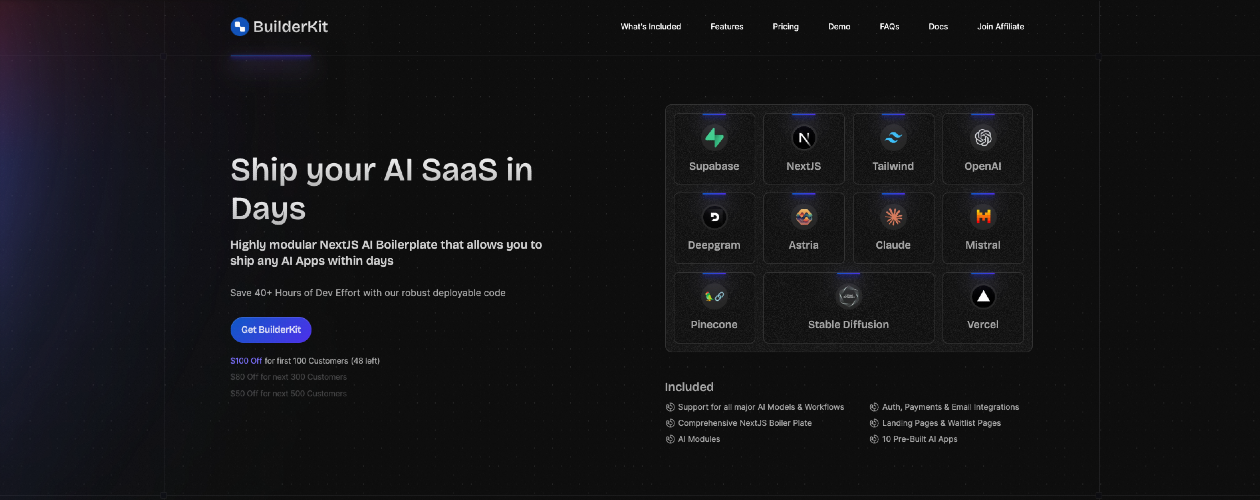Screen dimensions: 1260x500
Task: Click the Supabase label
Action: pyautogui.click(x=714, y=166)
